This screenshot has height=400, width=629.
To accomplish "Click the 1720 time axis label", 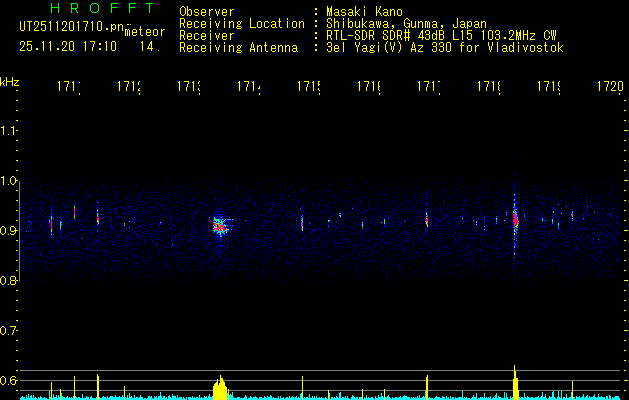I will (610, 86).
